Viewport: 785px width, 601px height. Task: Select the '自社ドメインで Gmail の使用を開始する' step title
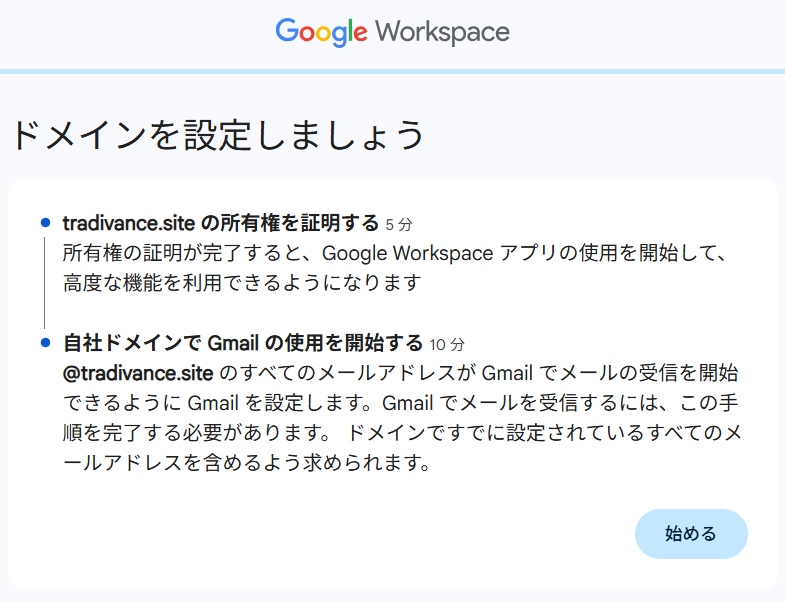coord(243,344)
